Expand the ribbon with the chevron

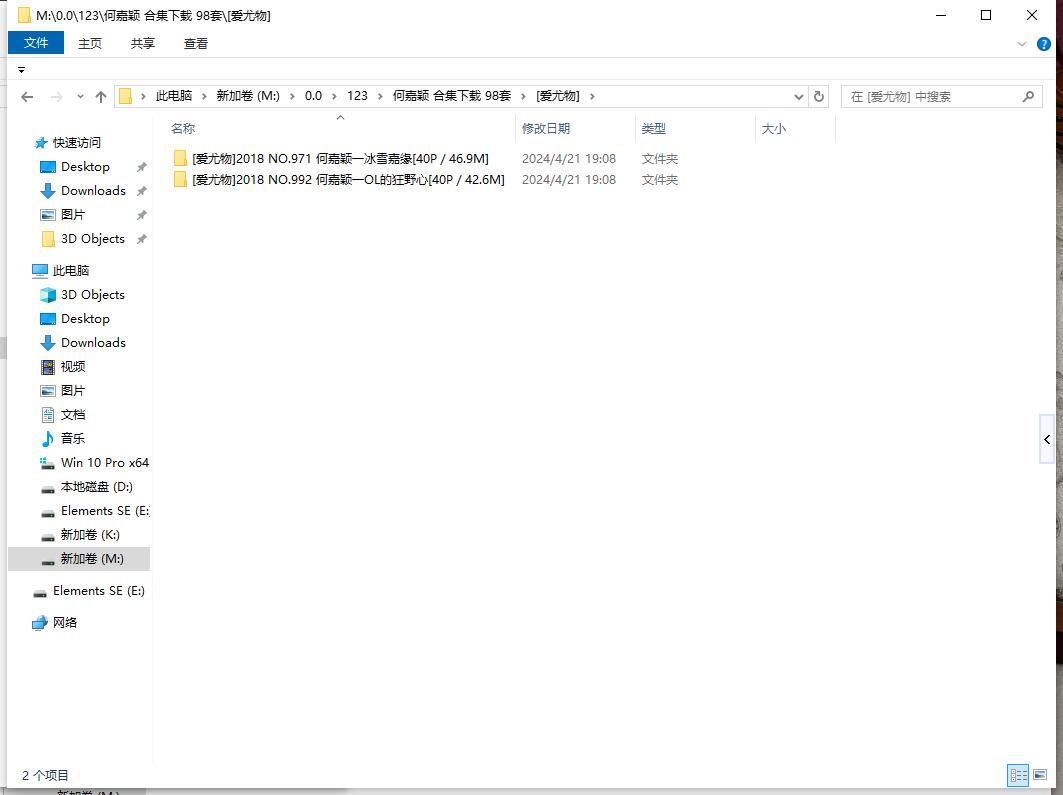coord(1022,44)
